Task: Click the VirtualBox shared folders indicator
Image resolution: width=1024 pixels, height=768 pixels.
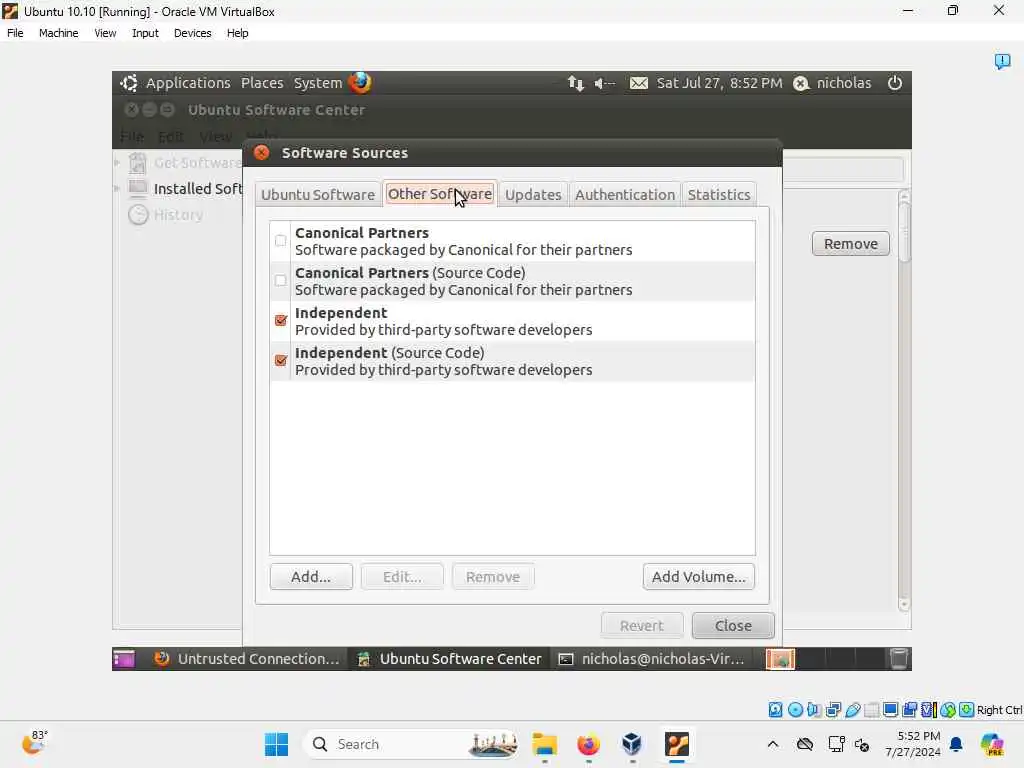Action: click(871, 710)
